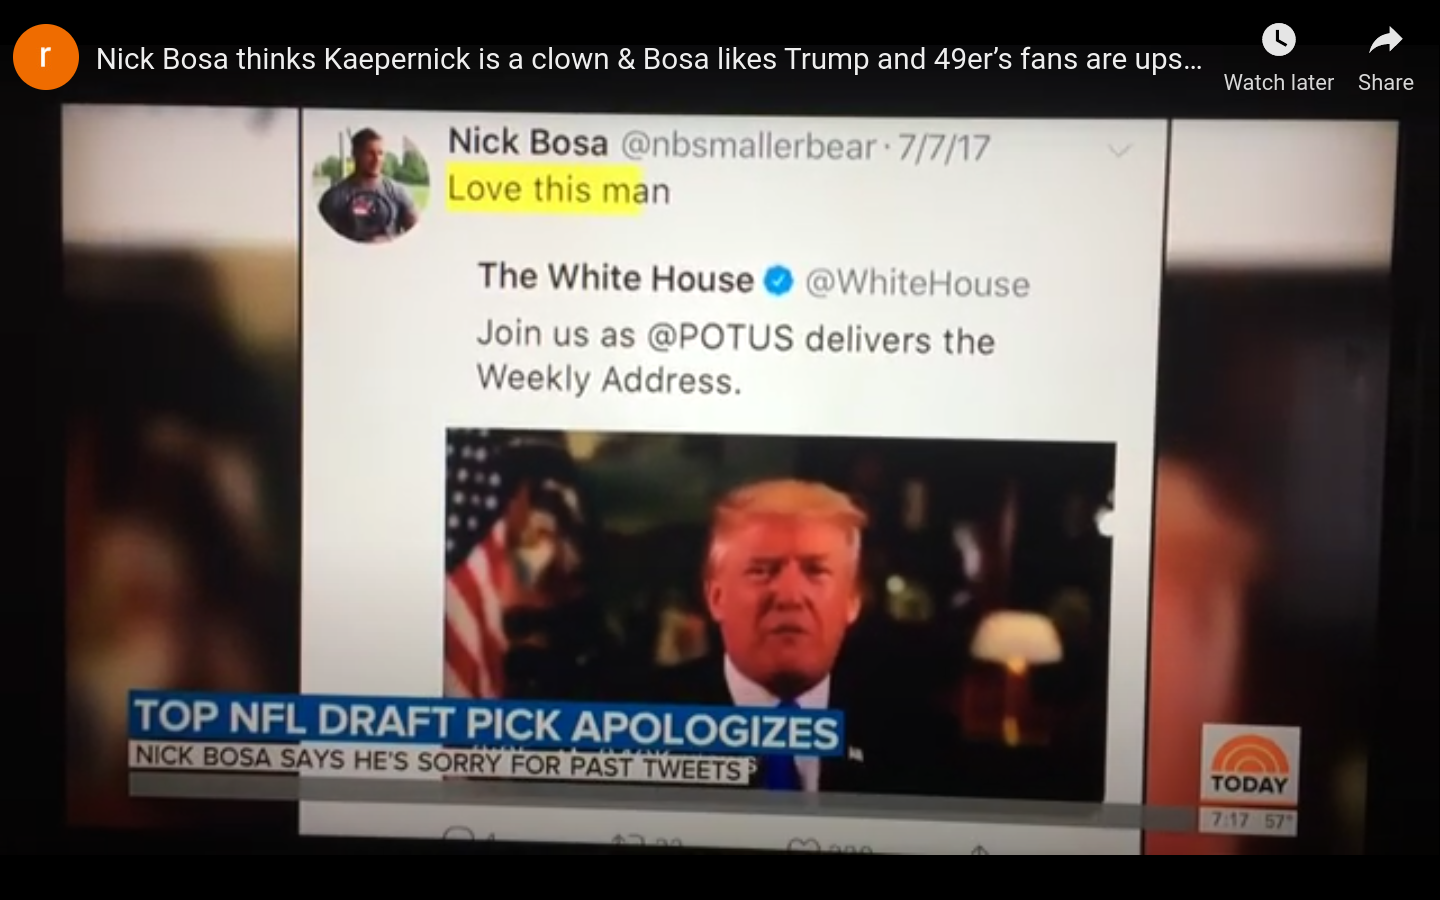The height and width of the screenshot is (900, 1440).
Task: Click the 'Share' text label
Action: tap(1385, 83)
